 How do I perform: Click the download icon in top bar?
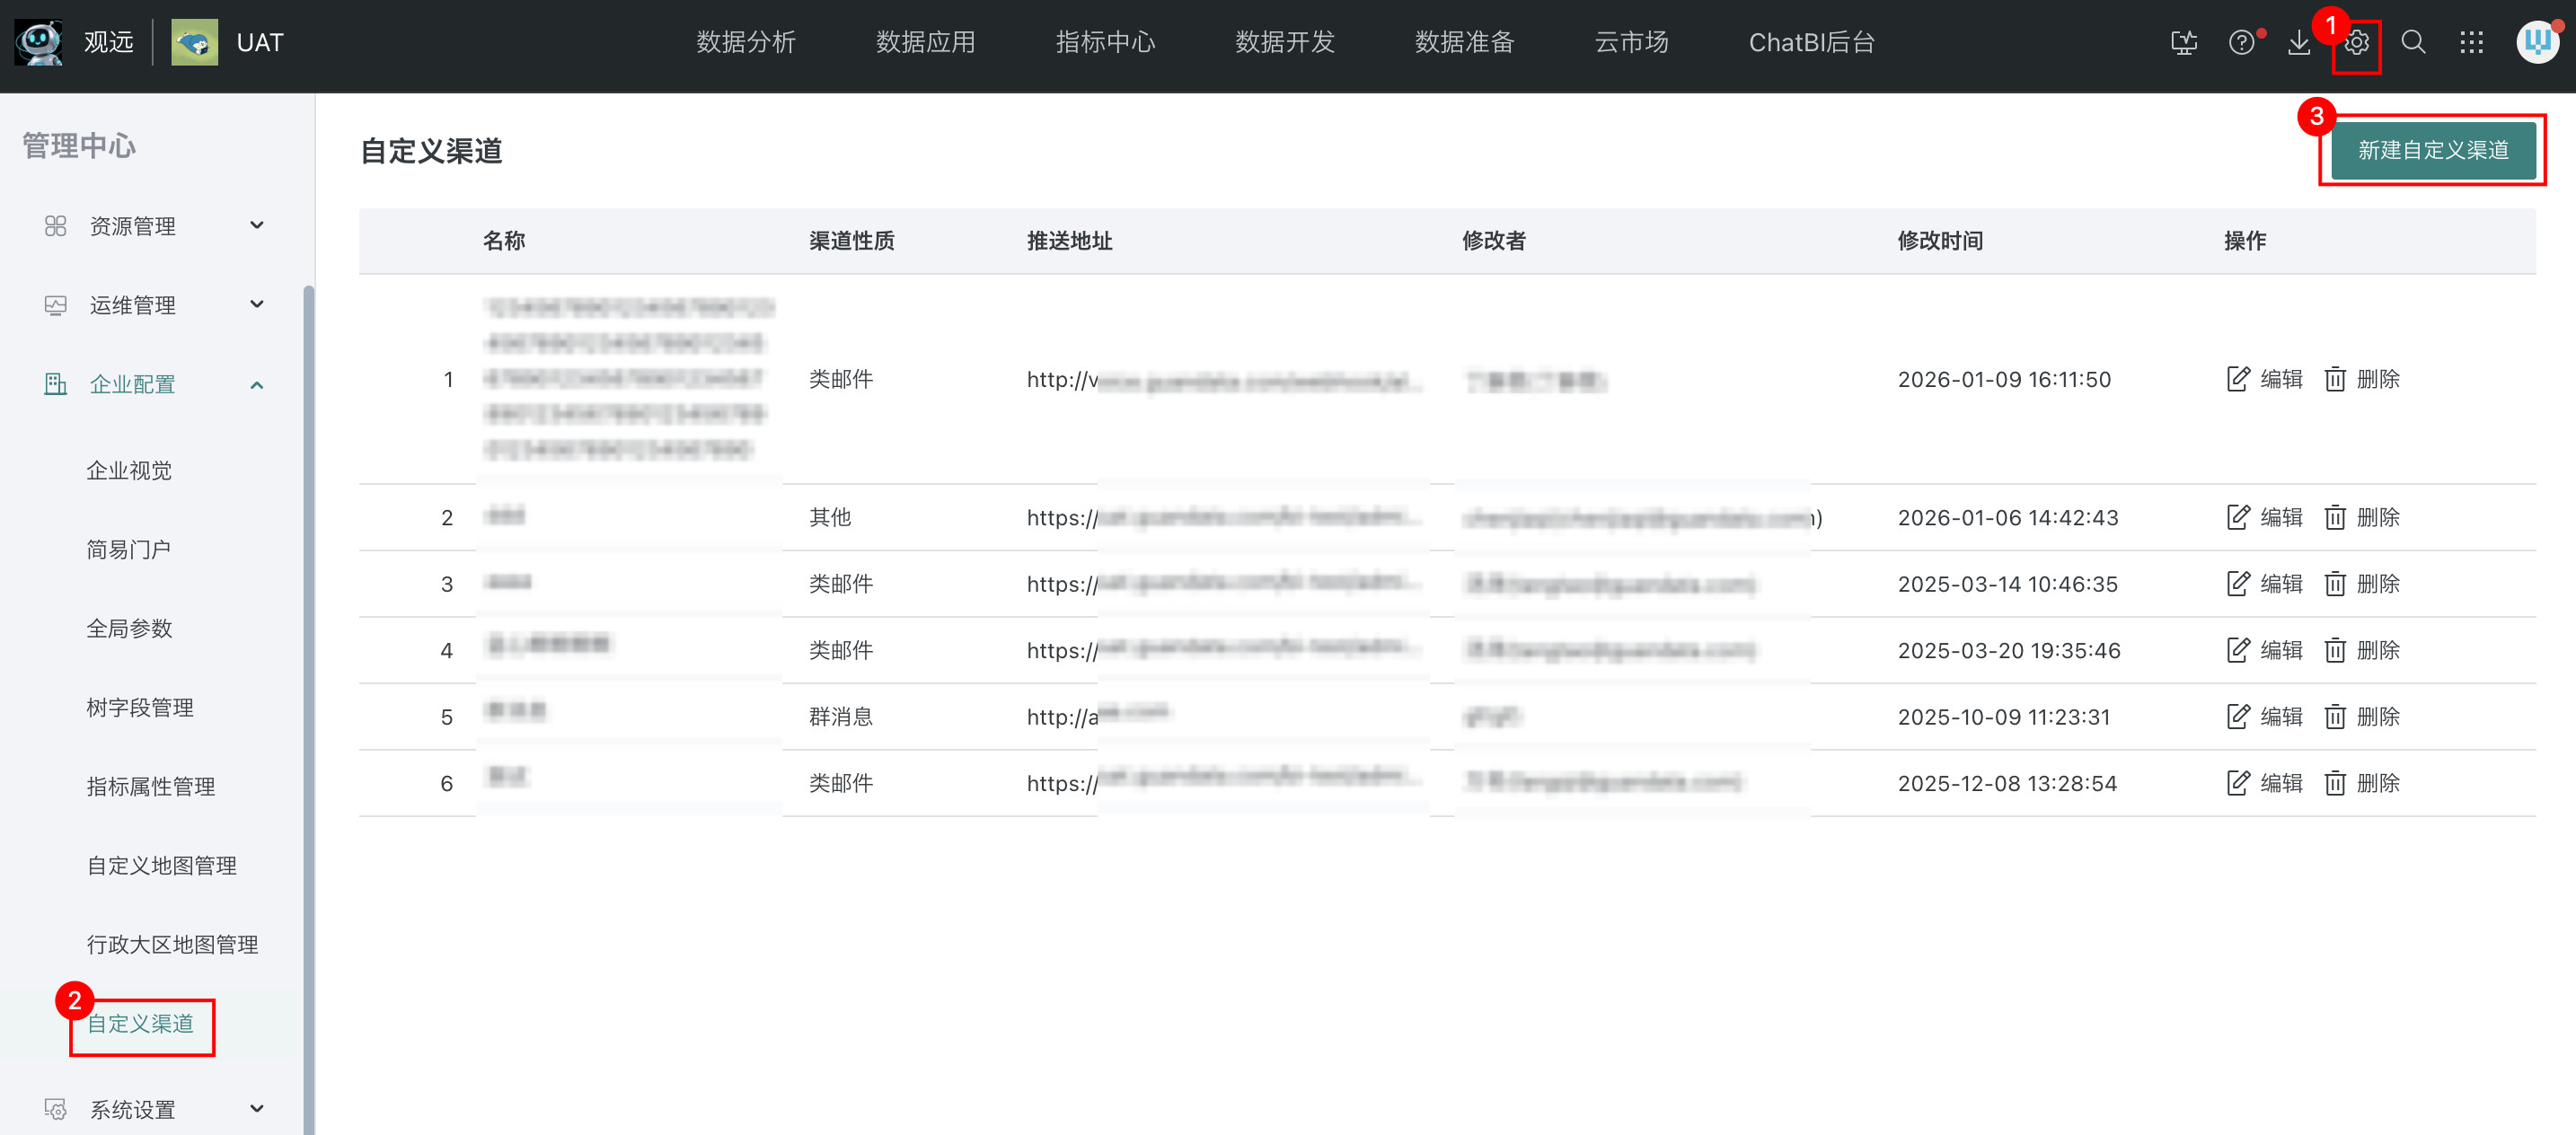(x=2299, y=43)
